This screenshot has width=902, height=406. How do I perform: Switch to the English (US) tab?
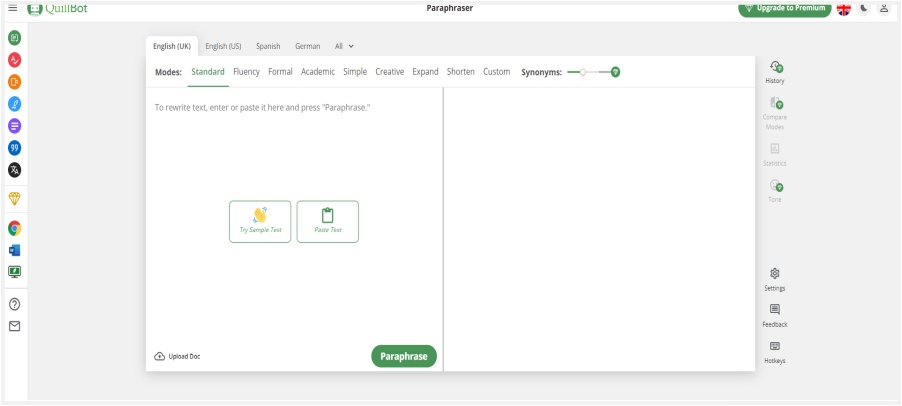(x=223, y=46)
